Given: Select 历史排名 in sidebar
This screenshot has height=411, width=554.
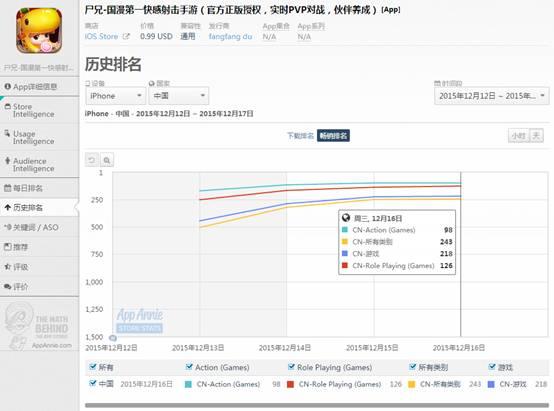Looking at the screenshot, I should pos(39,207).
